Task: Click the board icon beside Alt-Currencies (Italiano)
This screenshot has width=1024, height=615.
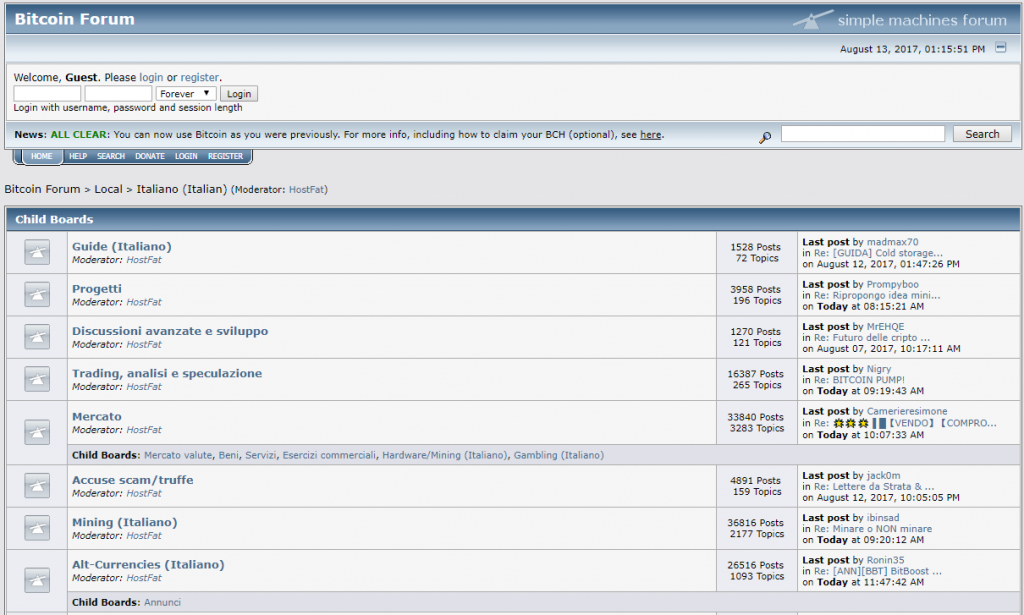Action: coord(37,580)
